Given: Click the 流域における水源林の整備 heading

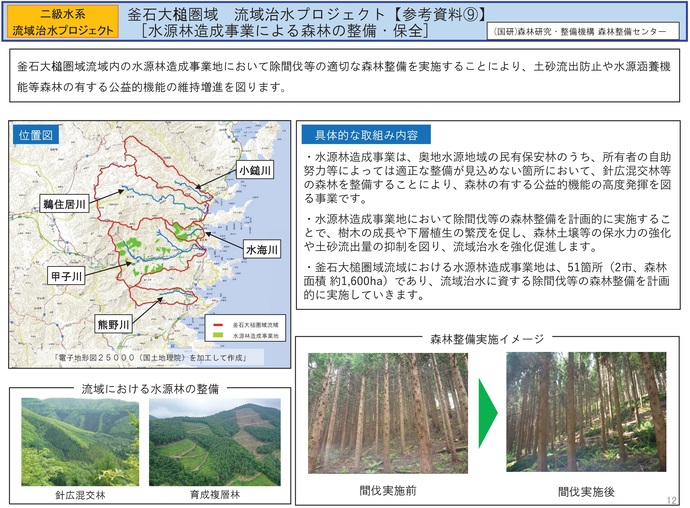Looking at the screenshot, I should click(x=150, y=388).
